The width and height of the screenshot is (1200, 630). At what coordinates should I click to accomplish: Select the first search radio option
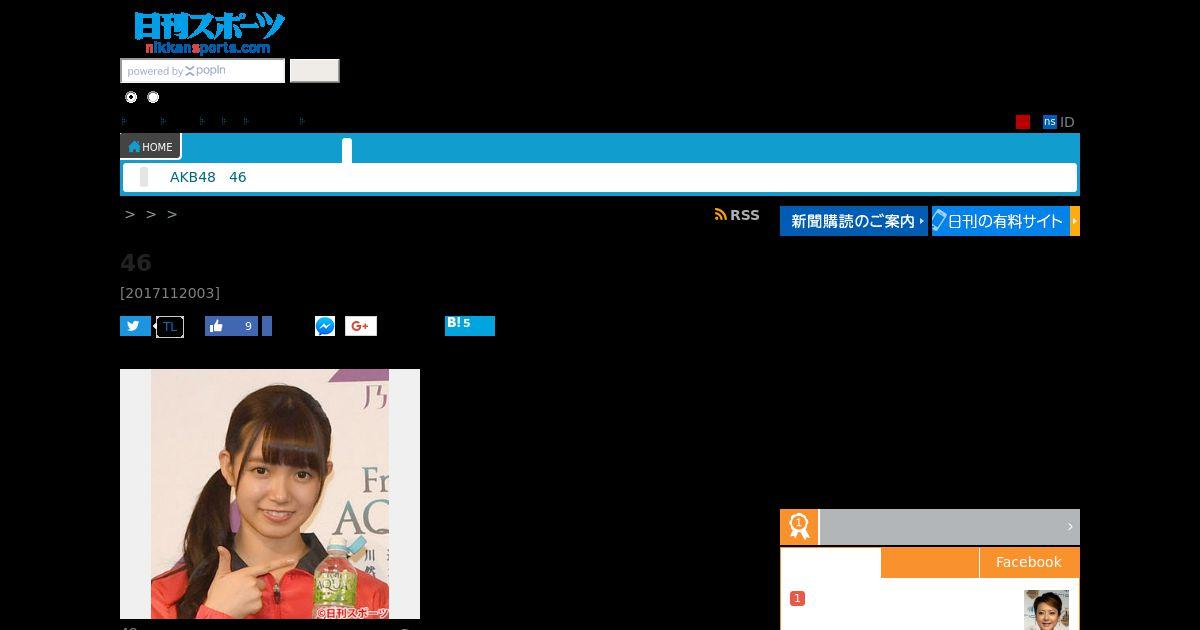(131, 97)
